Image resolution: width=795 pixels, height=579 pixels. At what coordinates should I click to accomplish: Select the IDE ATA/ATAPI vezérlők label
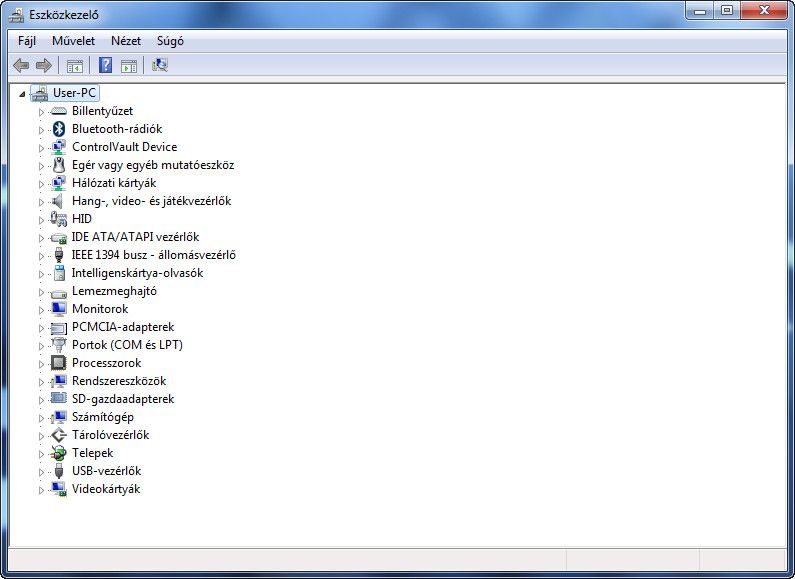(x=135, y=237)
